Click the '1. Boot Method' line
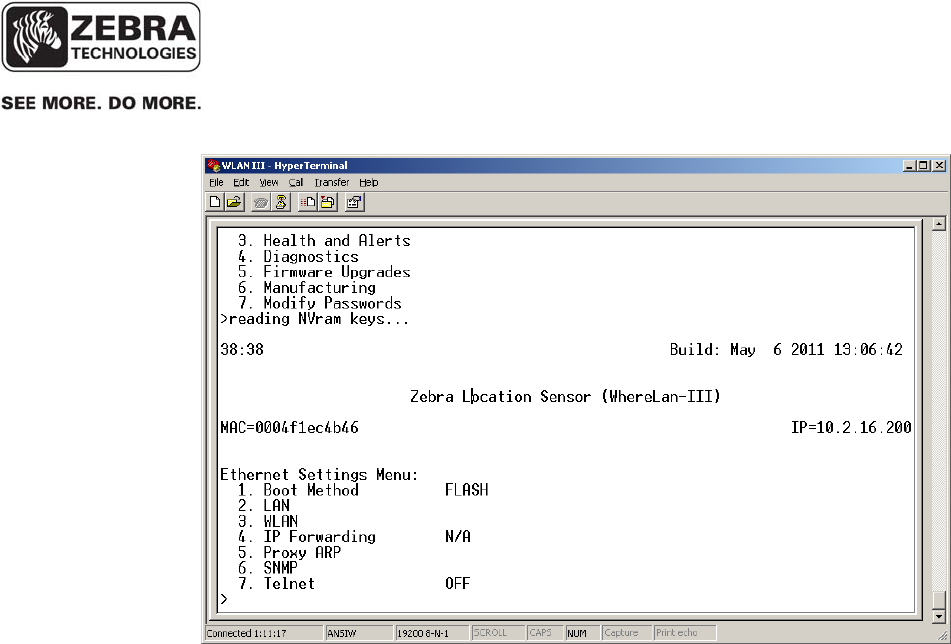Viewport: 951px width, 644px height. 298,490
